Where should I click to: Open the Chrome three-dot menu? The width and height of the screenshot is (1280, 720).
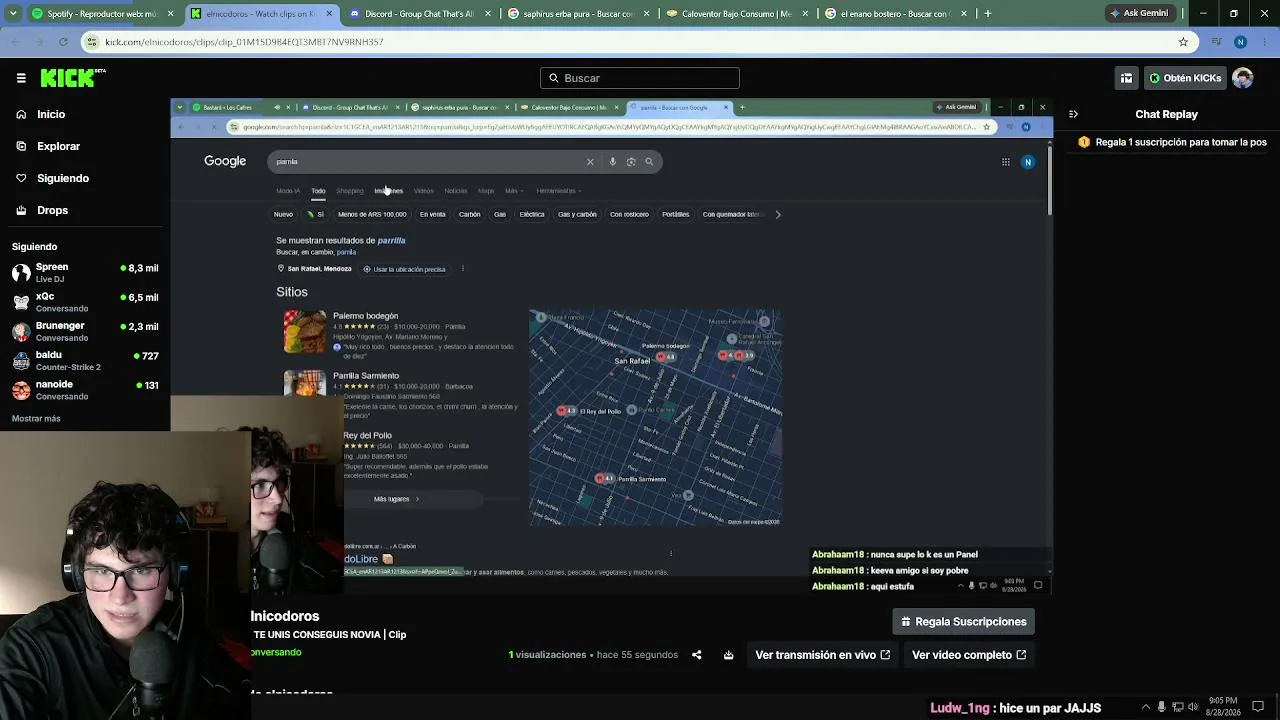coord(1265,42)
